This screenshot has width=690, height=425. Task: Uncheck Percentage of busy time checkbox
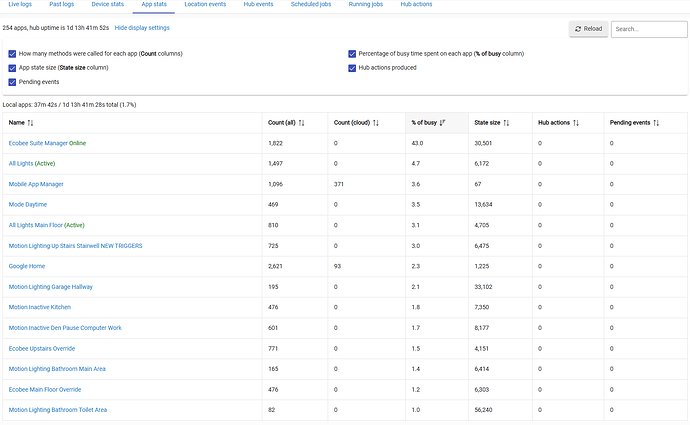click(352, 53)
